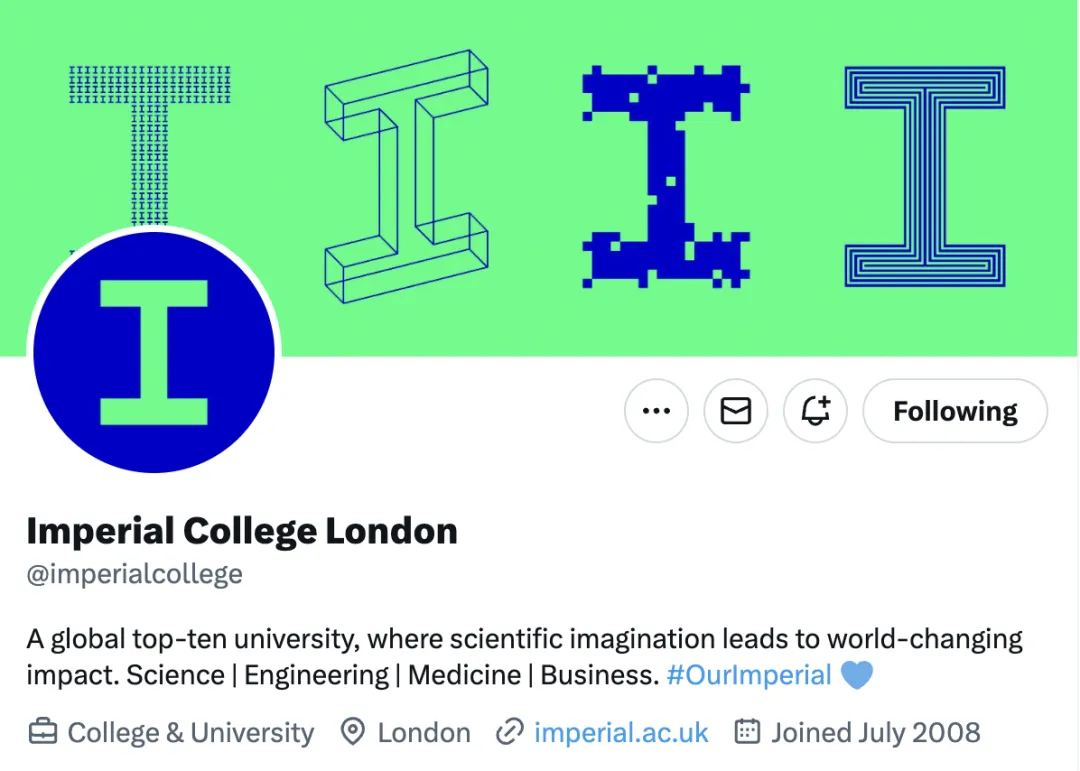Click the calendar joined-date icon

(747, 732)
